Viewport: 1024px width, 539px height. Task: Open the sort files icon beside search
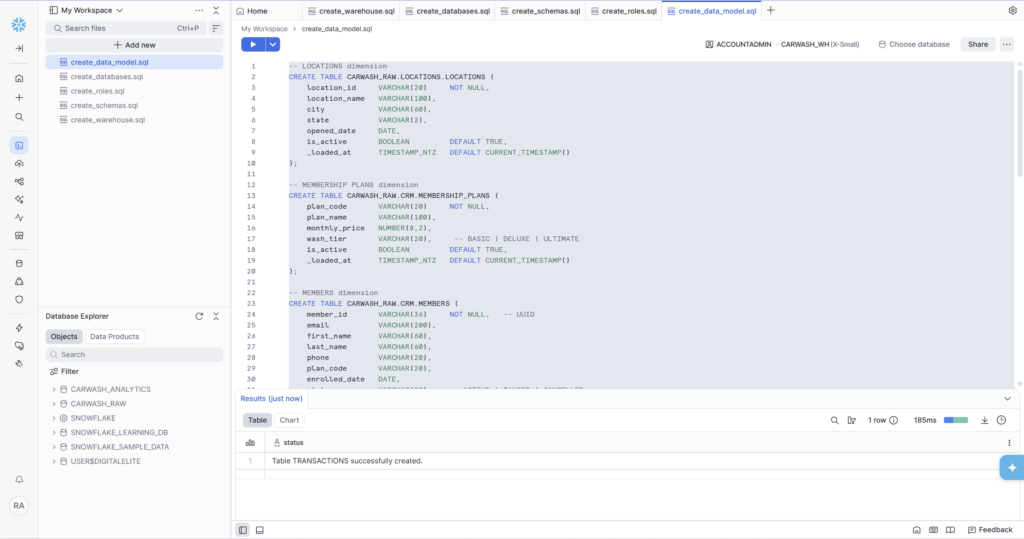[215, 28]
